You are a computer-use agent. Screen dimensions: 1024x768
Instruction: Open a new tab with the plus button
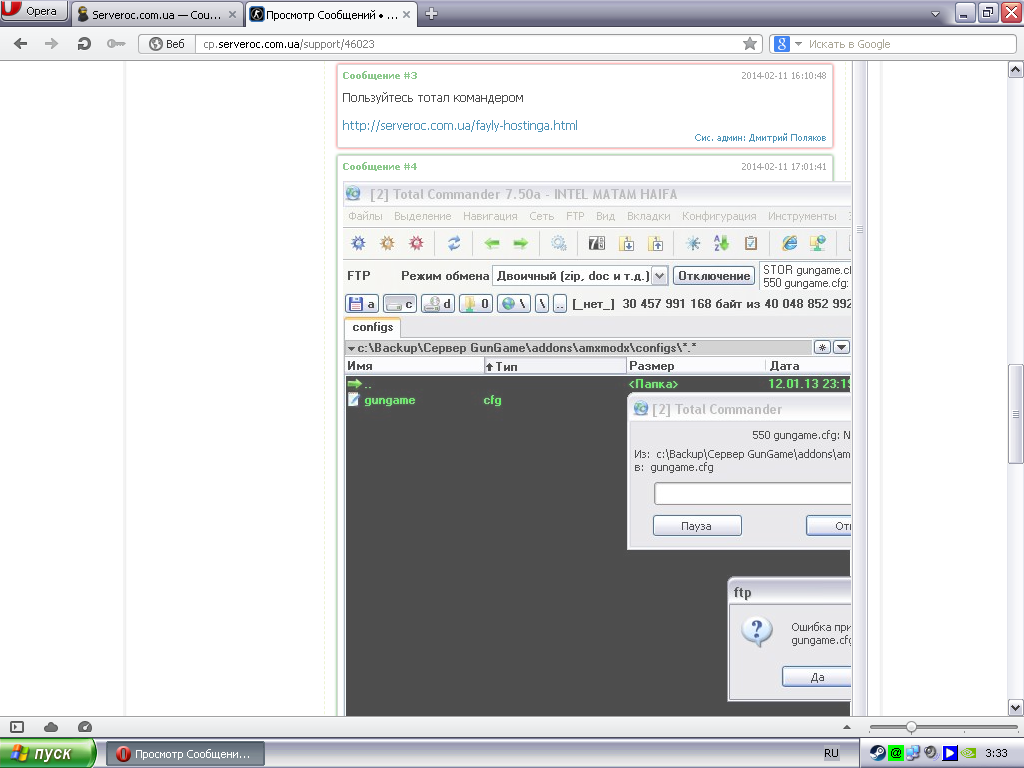[431, 14]
